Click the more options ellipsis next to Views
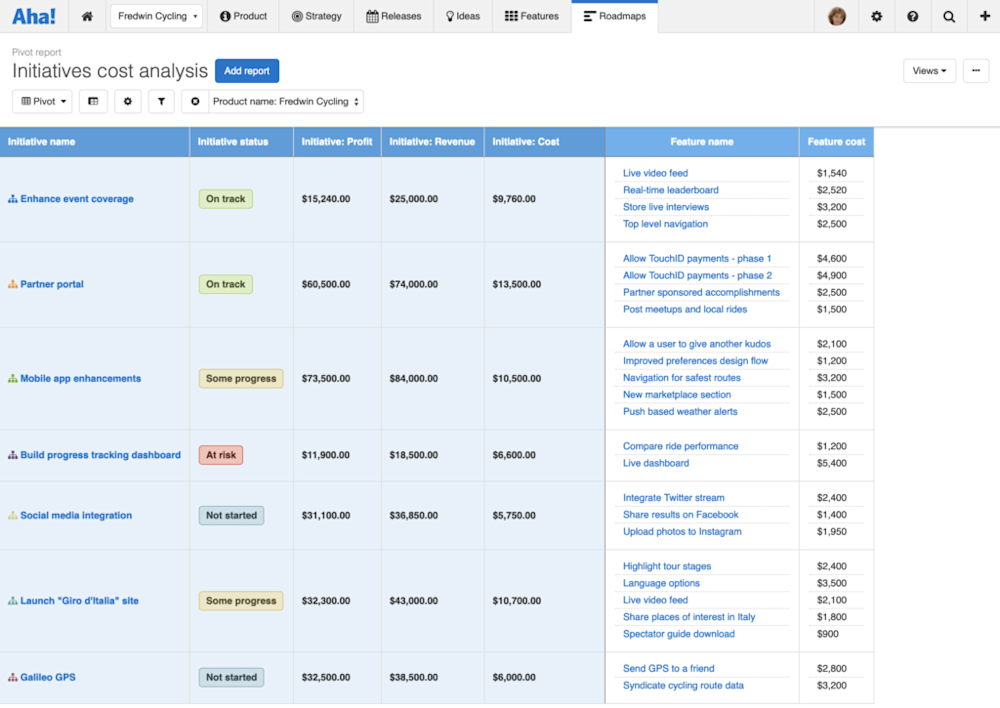Viewport: 1000px width, 708px height. [x=975, y=70]
